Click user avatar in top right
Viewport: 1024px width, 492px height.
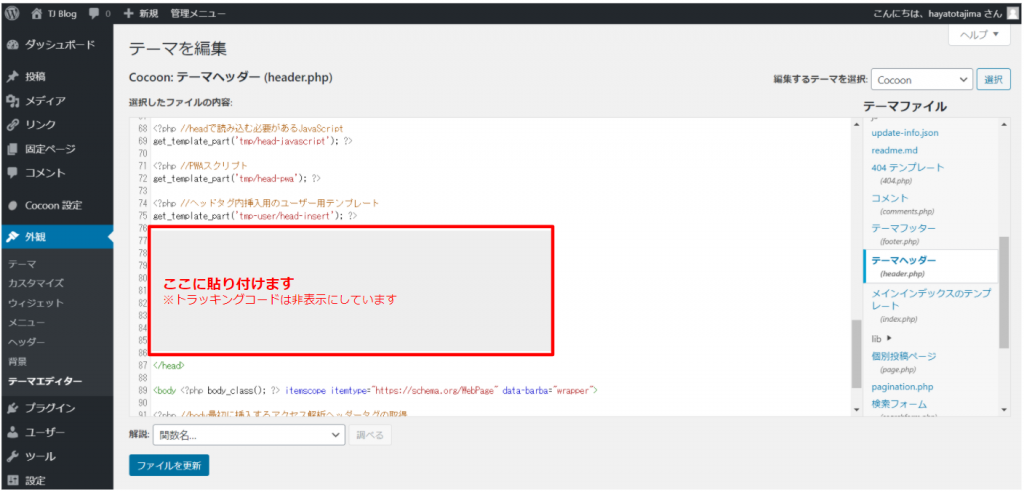[1012, 14]
